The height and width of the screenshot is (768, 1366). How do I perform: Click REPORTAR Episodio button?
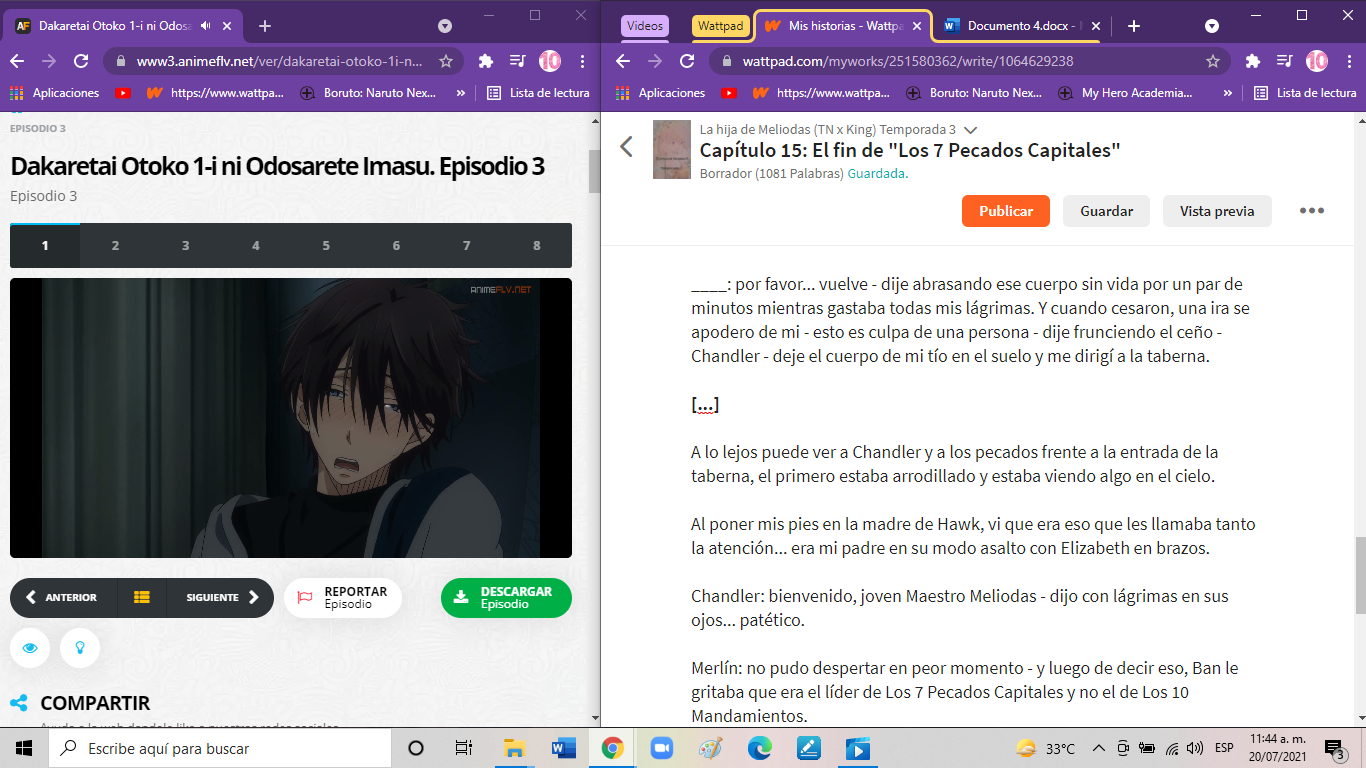tap(343, 598)
